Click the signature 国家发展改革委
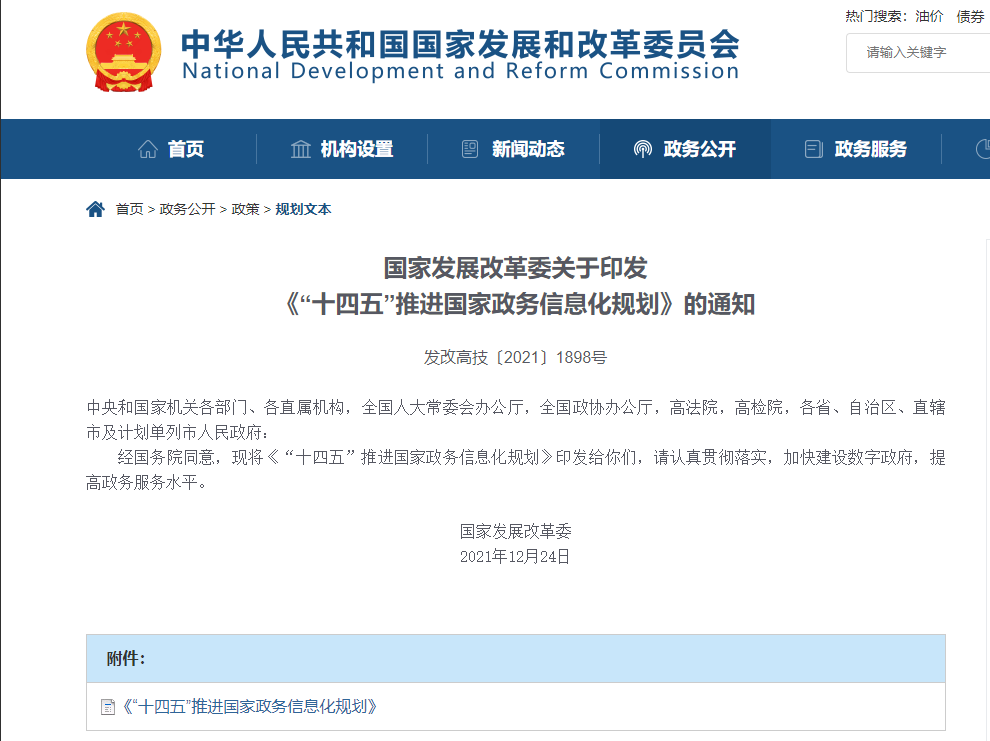The image size is (990, 741). (515, 531)
